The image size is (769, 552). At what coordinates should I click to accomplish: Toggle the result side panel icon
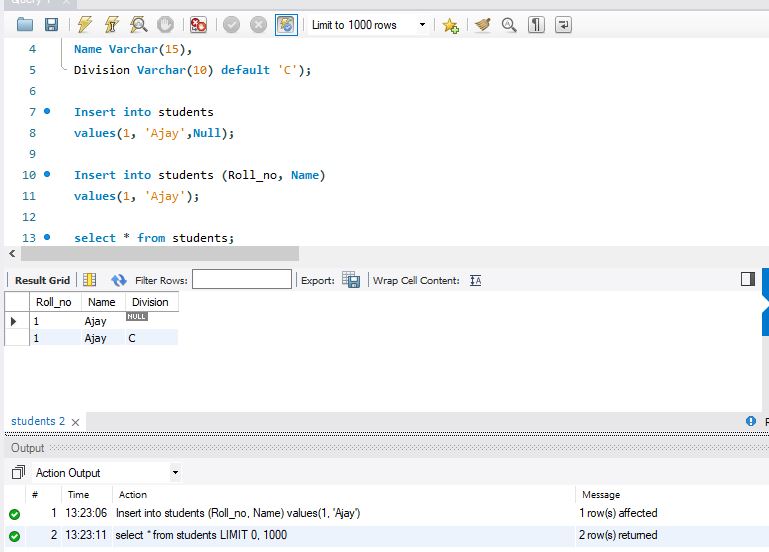pyautogui.click(x=748, y=279)
